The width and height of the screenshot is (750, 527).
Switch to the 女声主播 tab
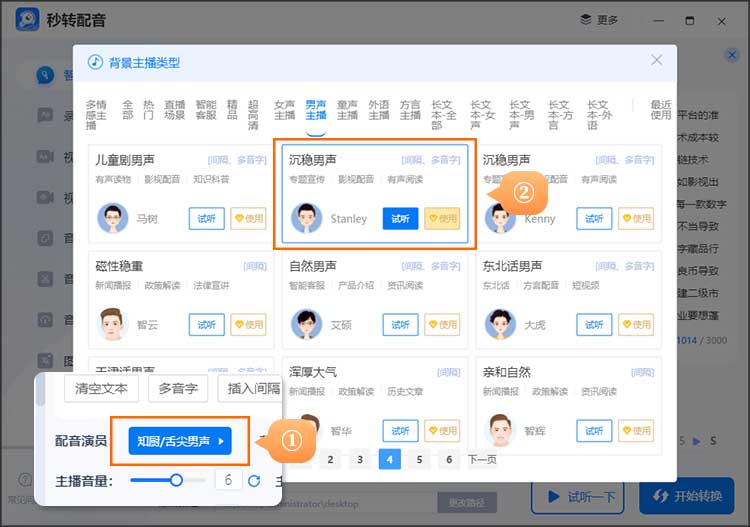click(x=284, y=110)
